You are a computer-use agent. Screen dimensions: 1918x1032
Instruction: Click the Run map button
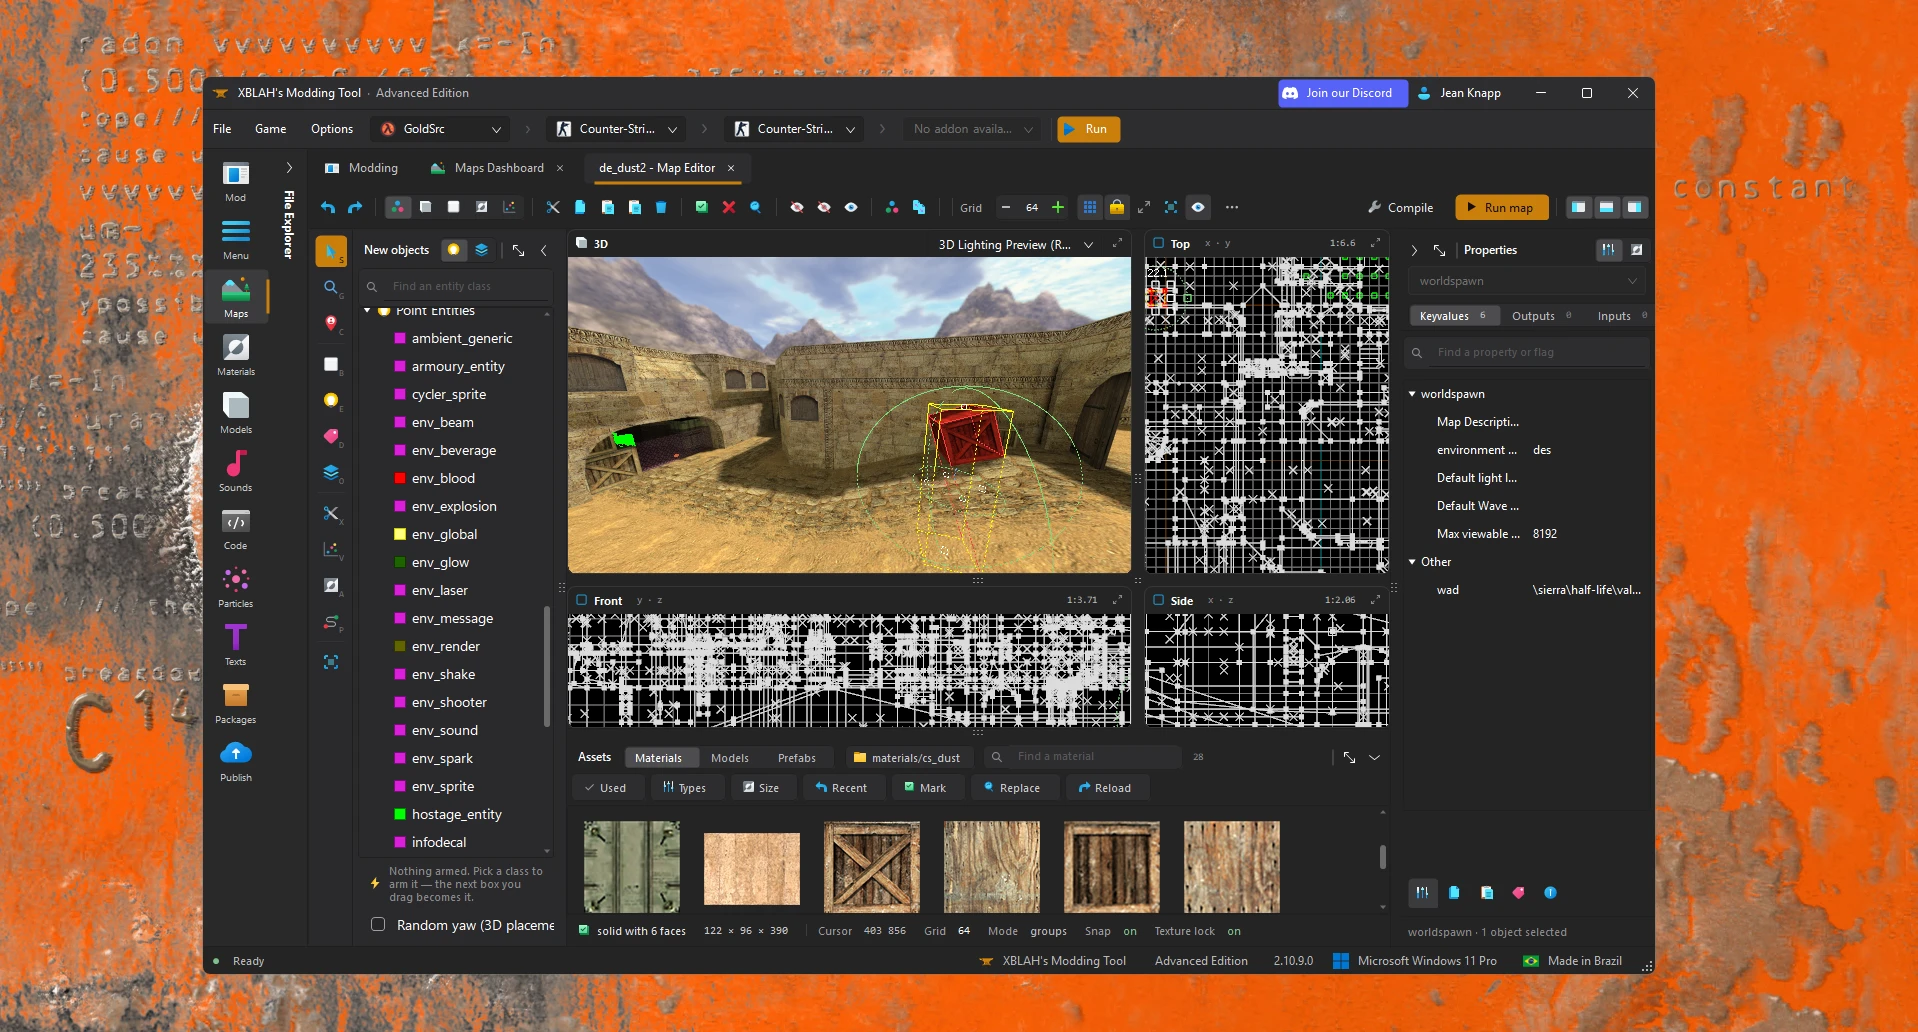(x=1501, y=207)
